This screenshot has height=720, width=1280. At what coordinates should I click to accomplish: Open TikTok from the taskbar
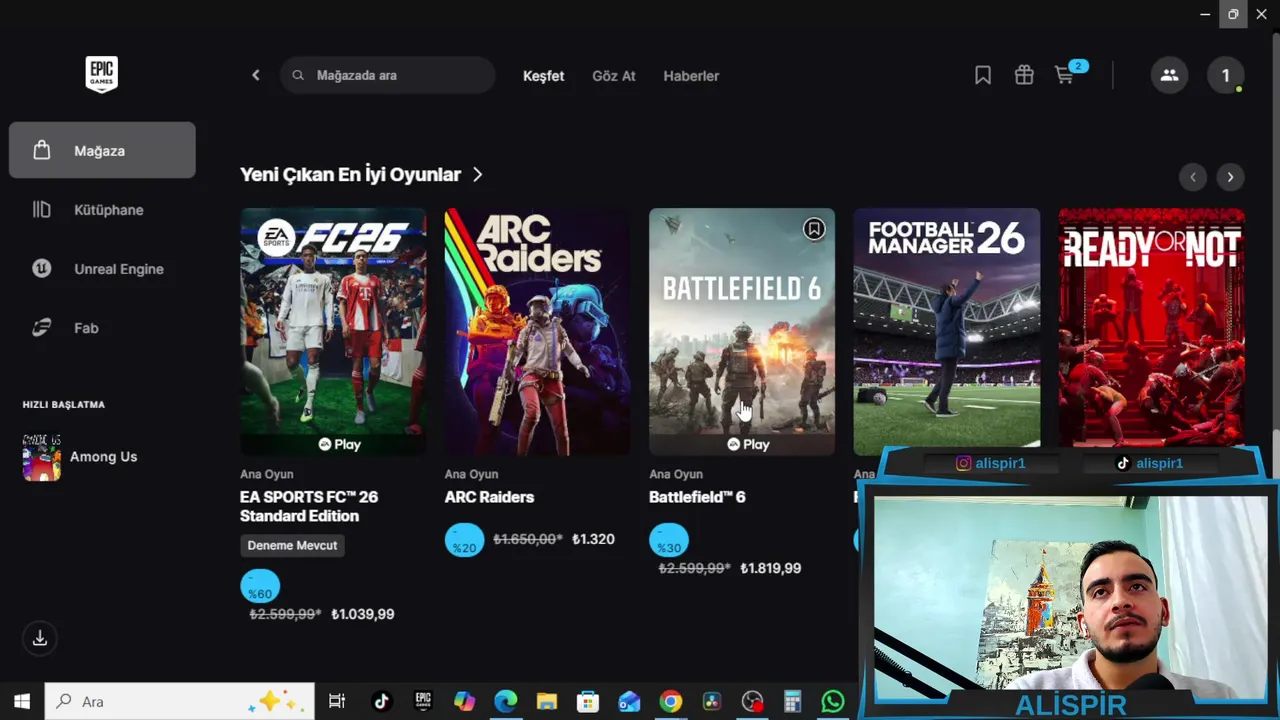click(381, 701)
